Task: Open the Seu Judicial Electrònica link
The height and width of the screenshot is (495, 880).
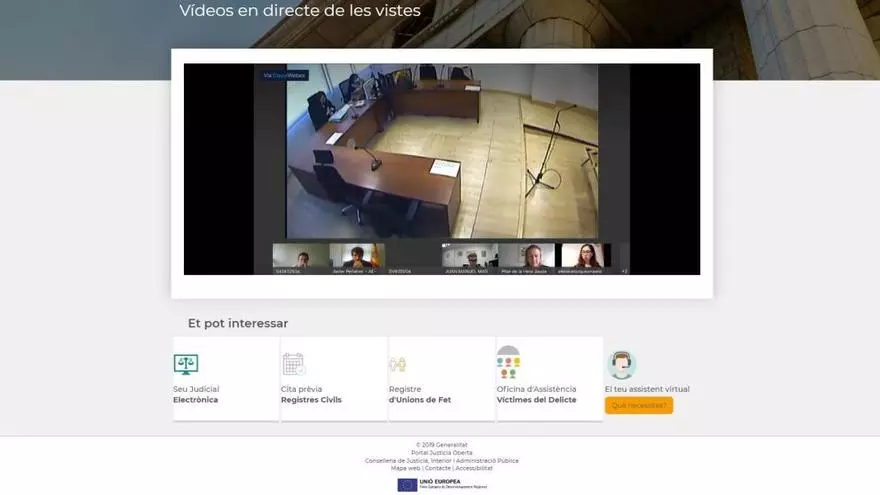Action: (196, 394)
